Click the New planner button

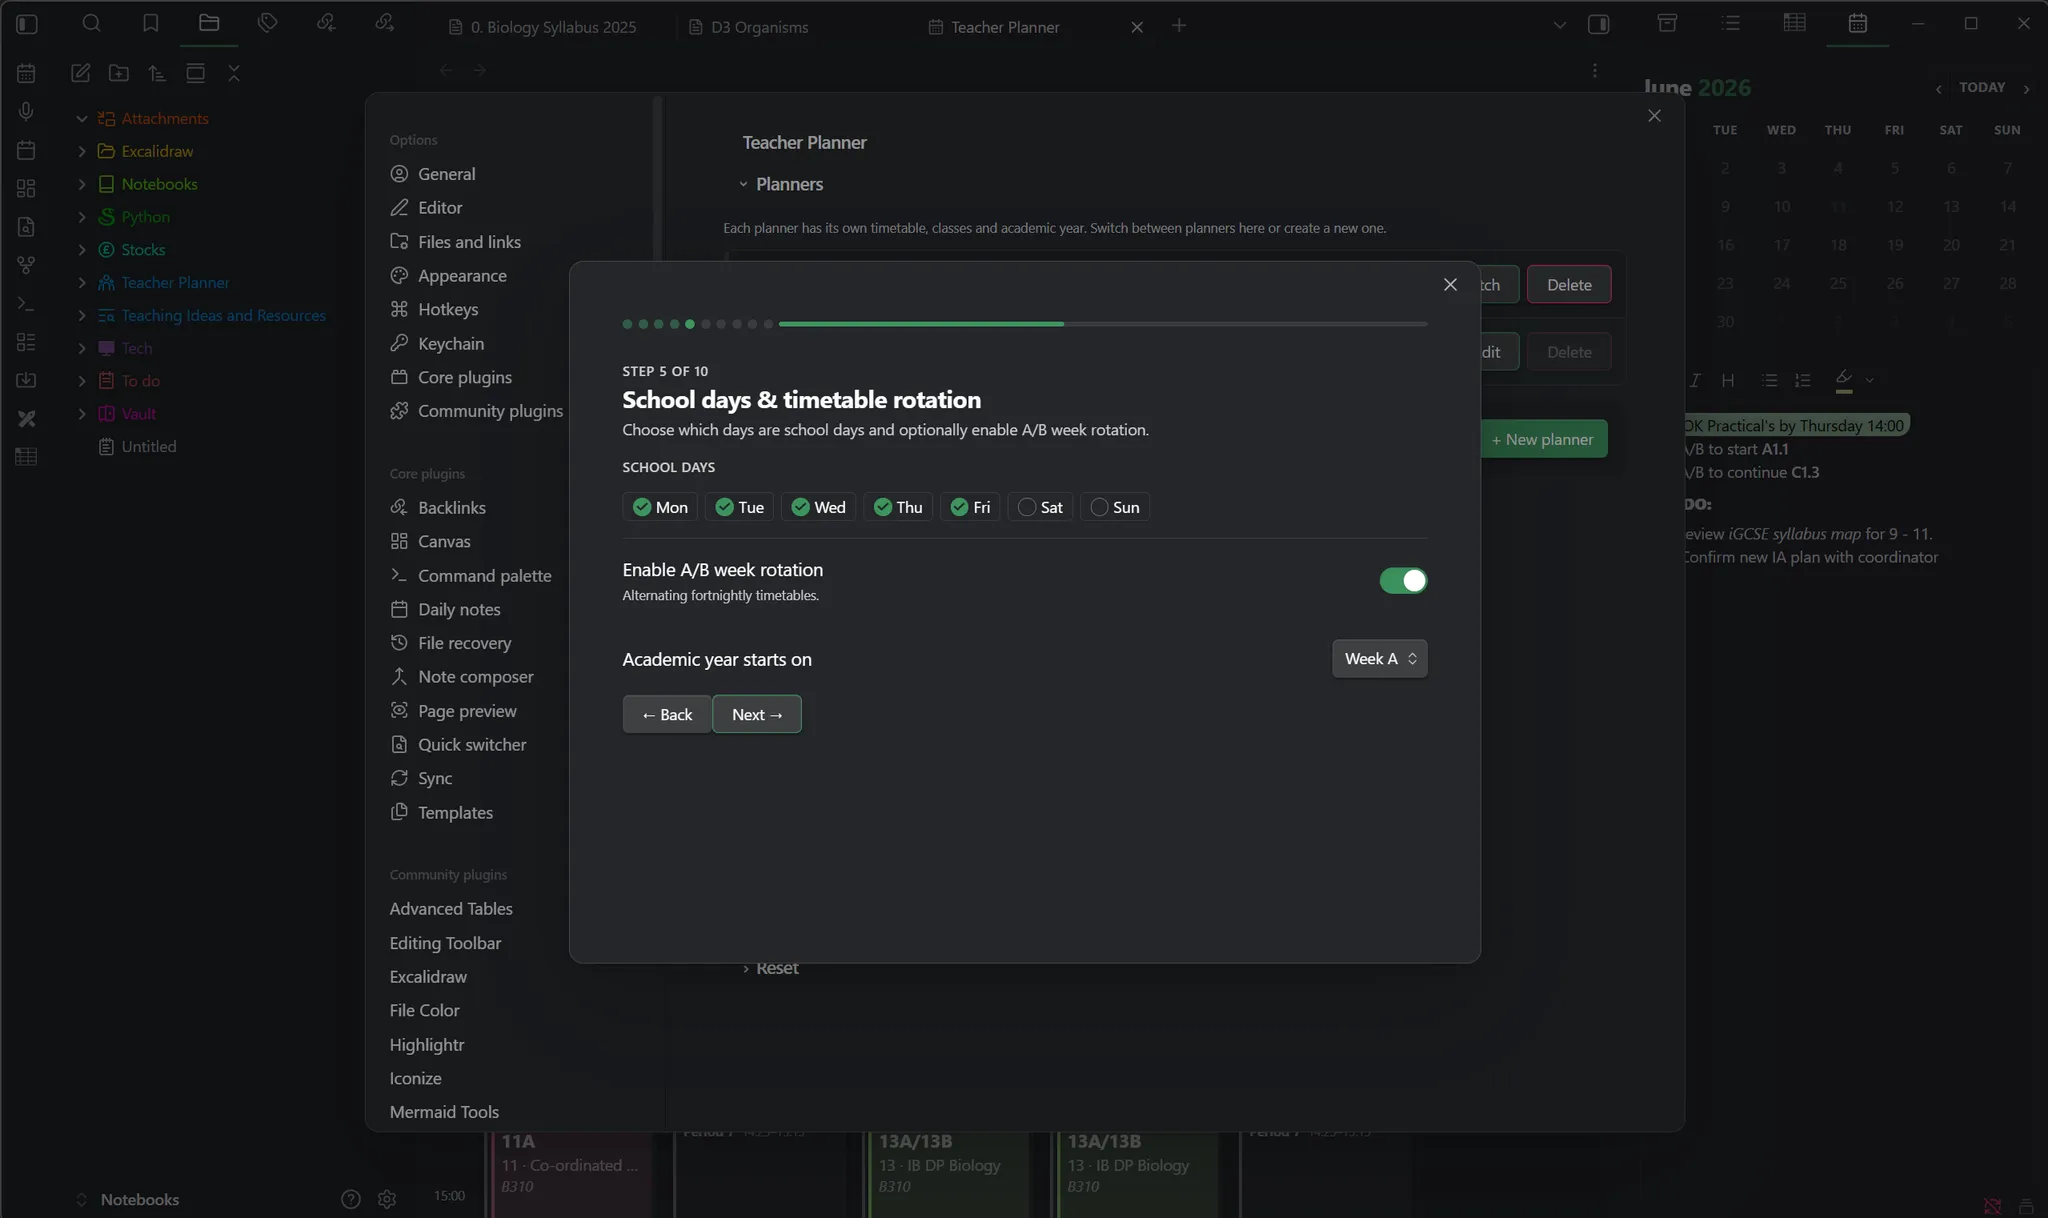[1543, 439]
